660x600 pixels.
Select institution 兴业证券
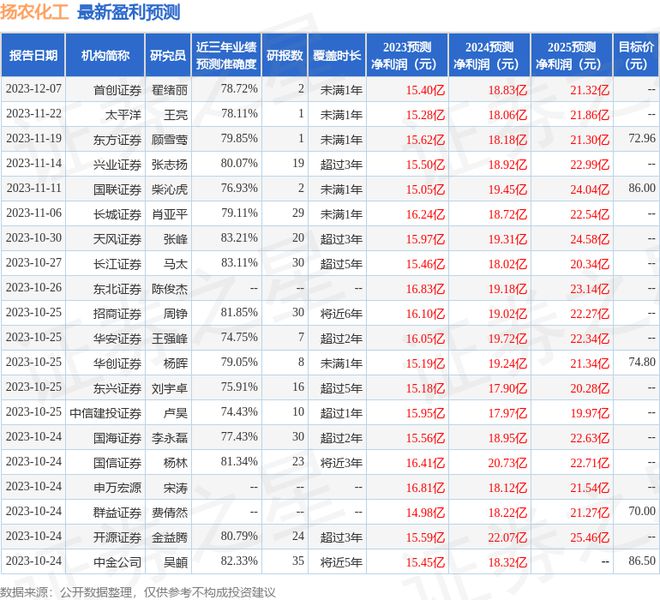117,164
